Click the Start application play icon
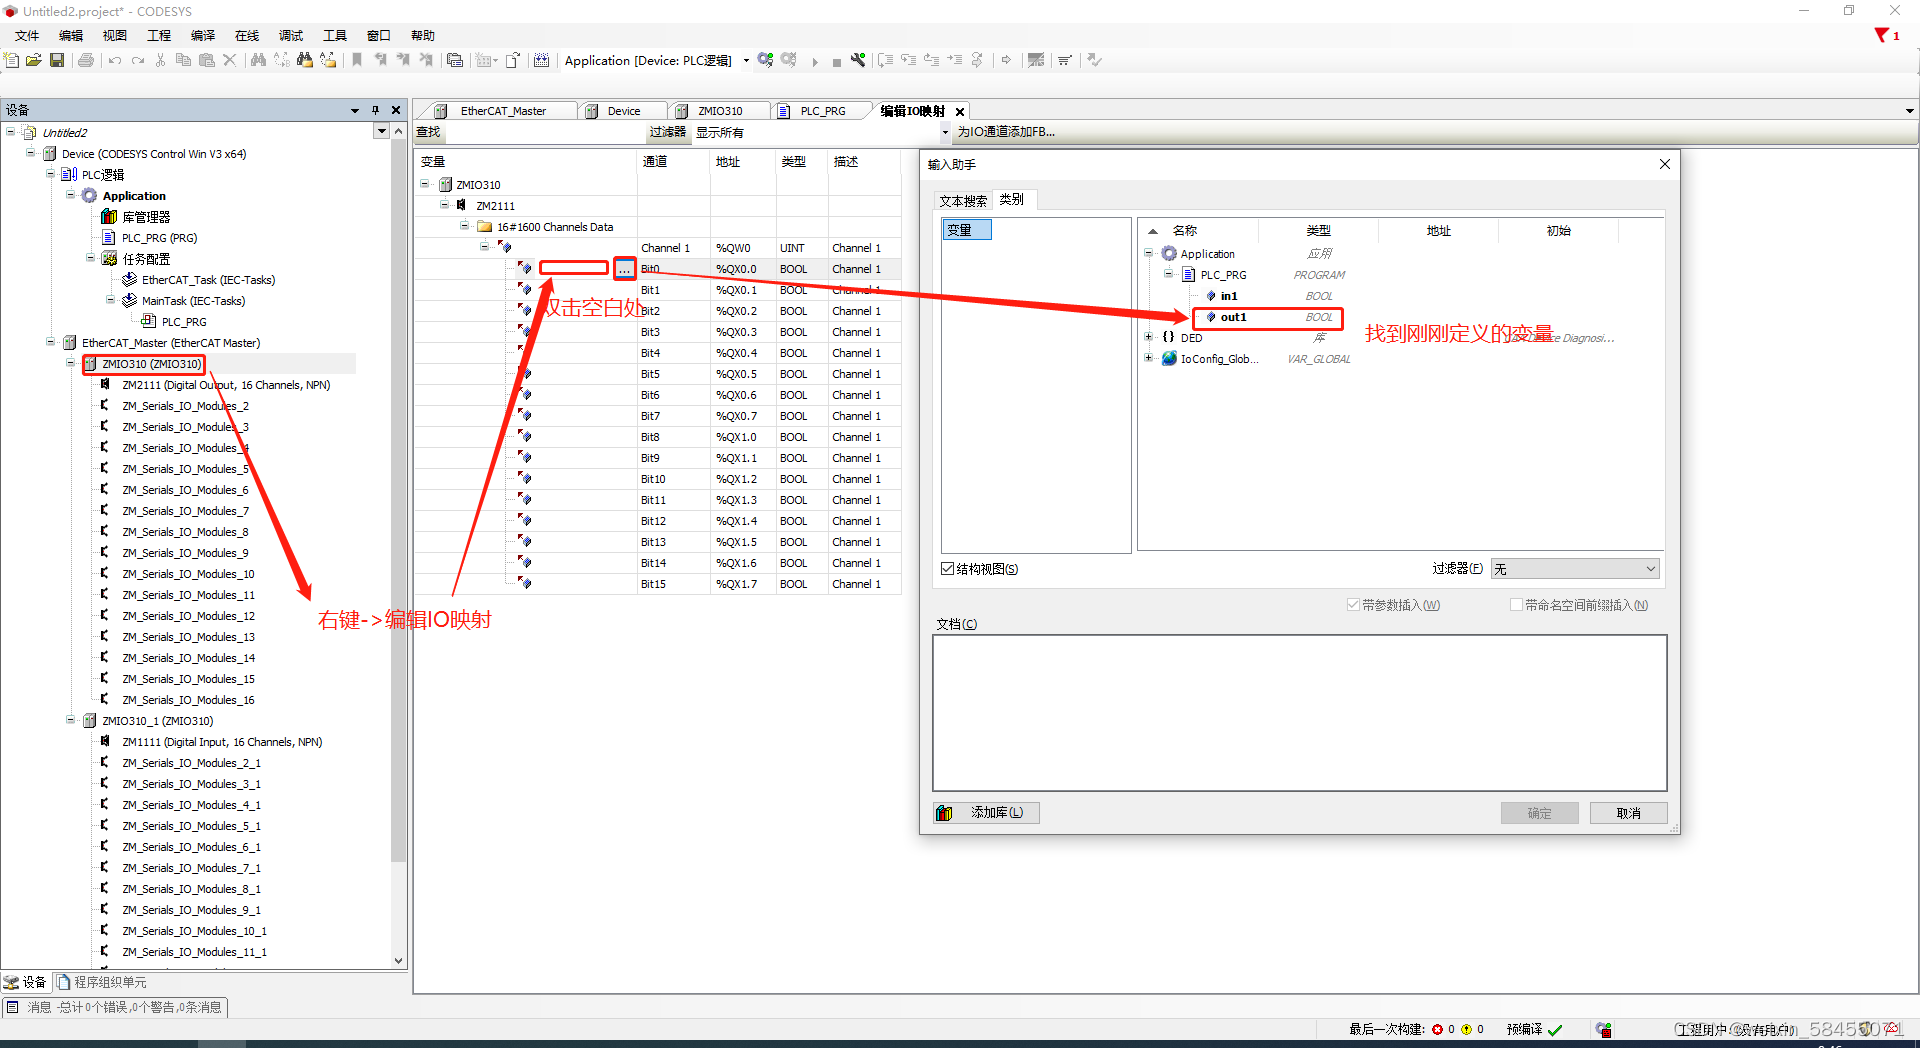The width and height of the screenshot is (1920, 1048). click(x=815, y=60)
